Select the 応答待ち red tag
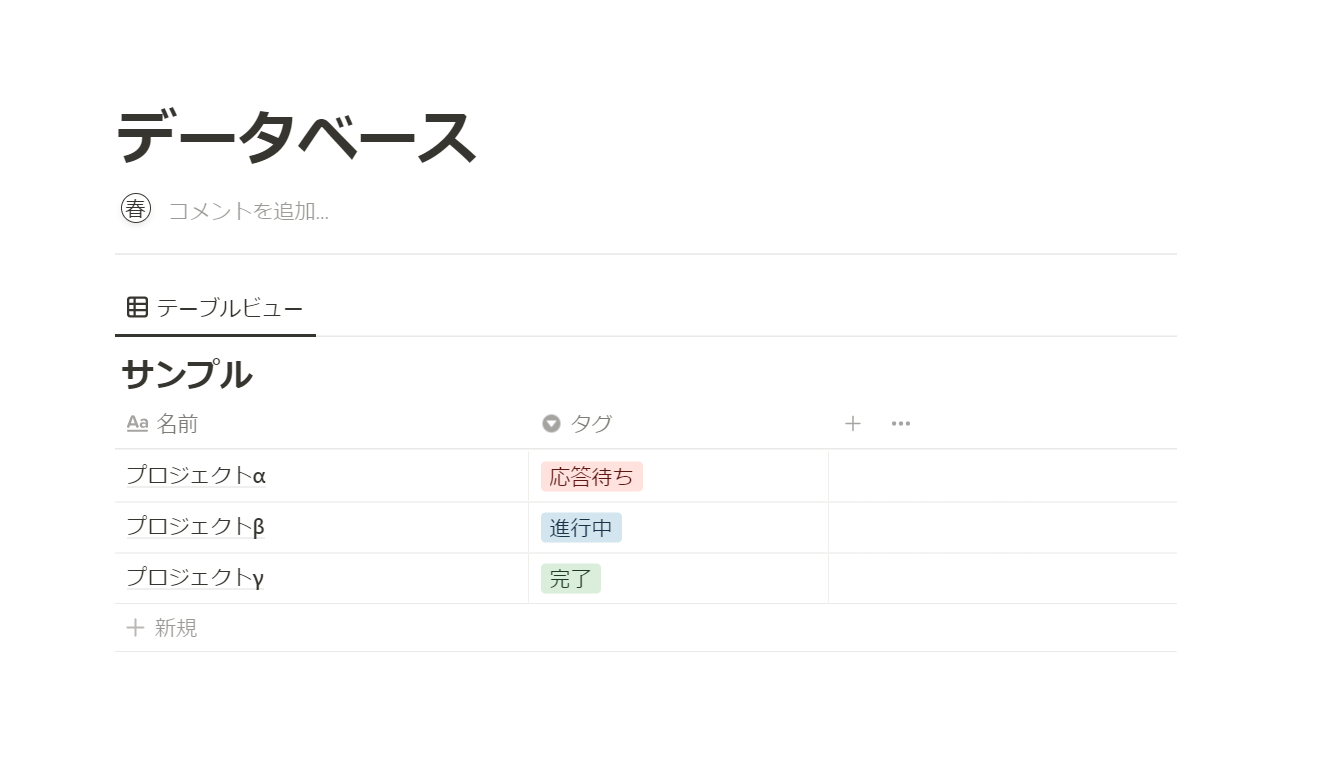 pos(591,477)
